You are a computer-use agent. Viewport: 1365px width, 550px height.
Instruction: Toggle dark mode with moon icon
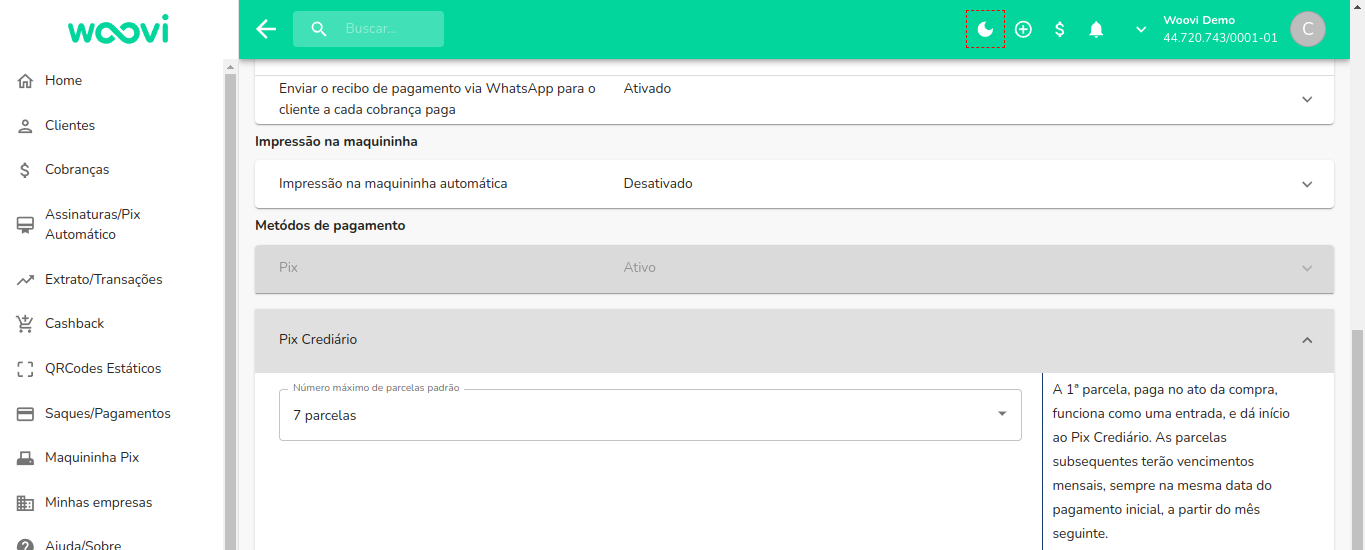click(x=985, y=29)
